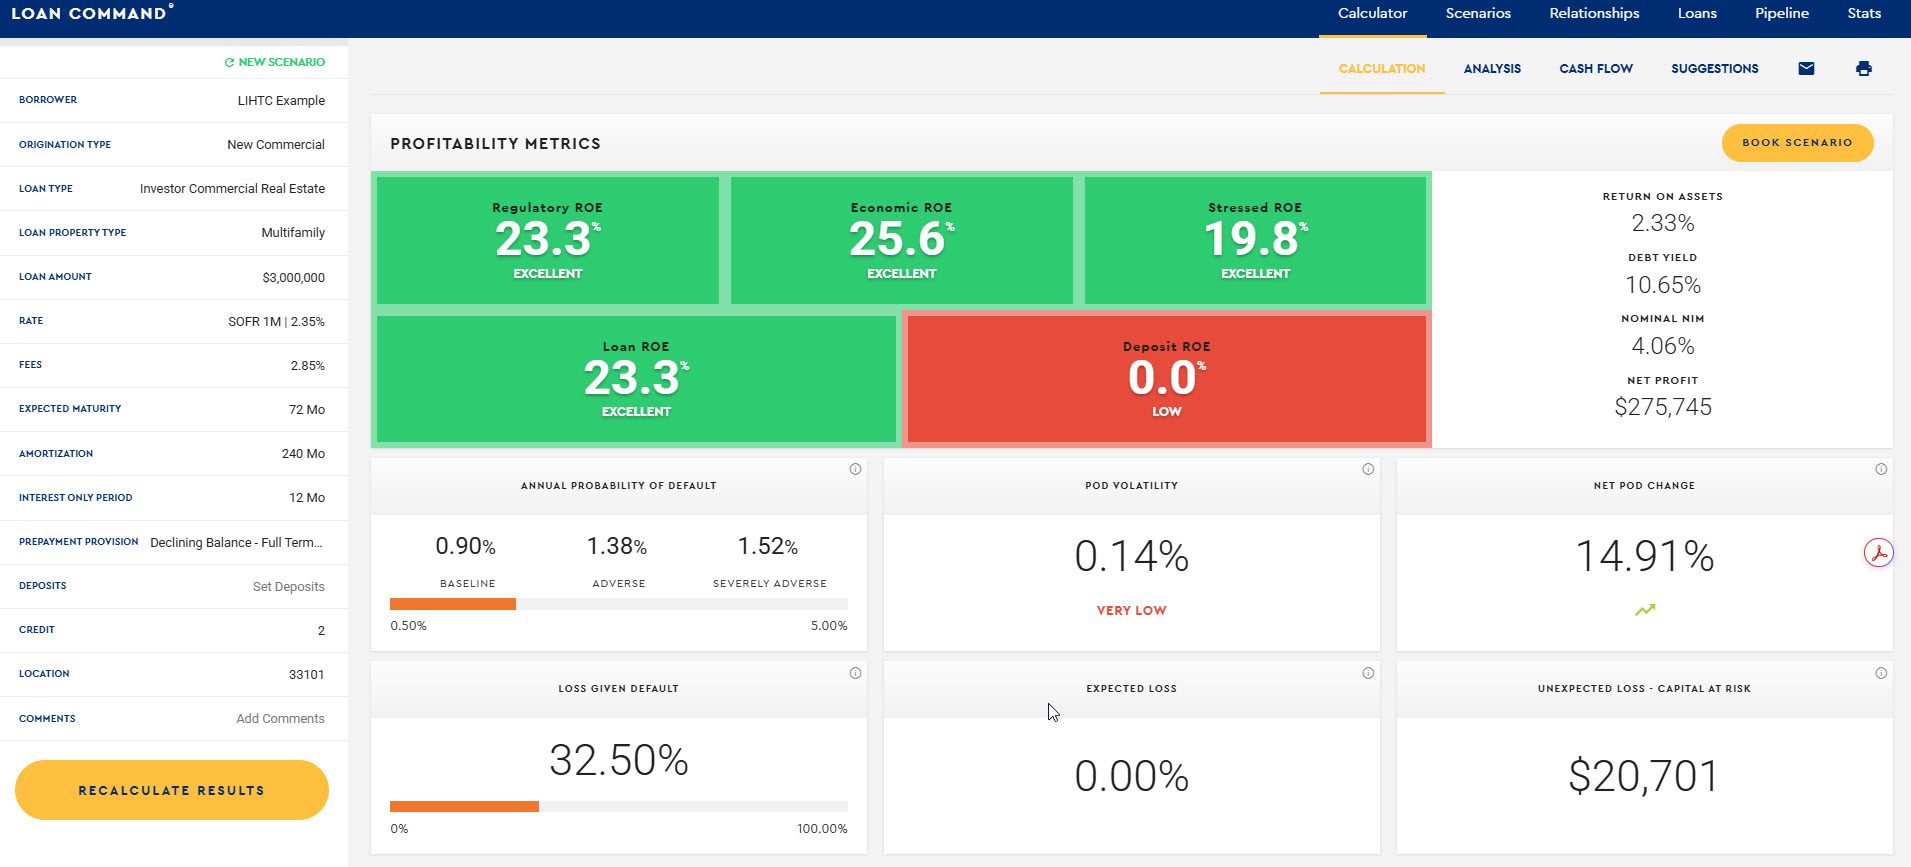The height and width of the screenshot is (867, 1911).
Task: Click the green trending-up arrow icon
Action: coord(1645,610)
